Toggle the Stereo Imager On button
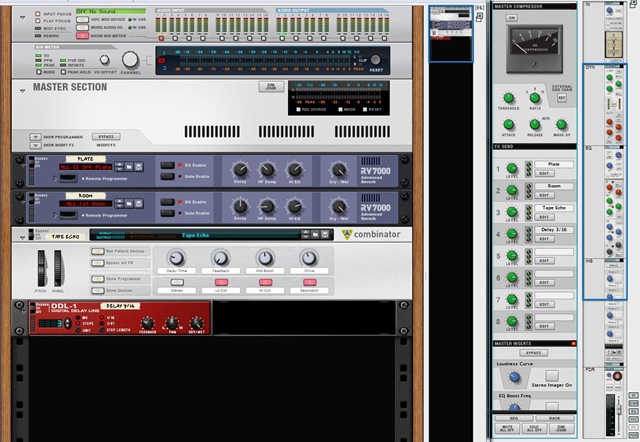The height and width of the screenshot is (442, 640). click(552, 375)
